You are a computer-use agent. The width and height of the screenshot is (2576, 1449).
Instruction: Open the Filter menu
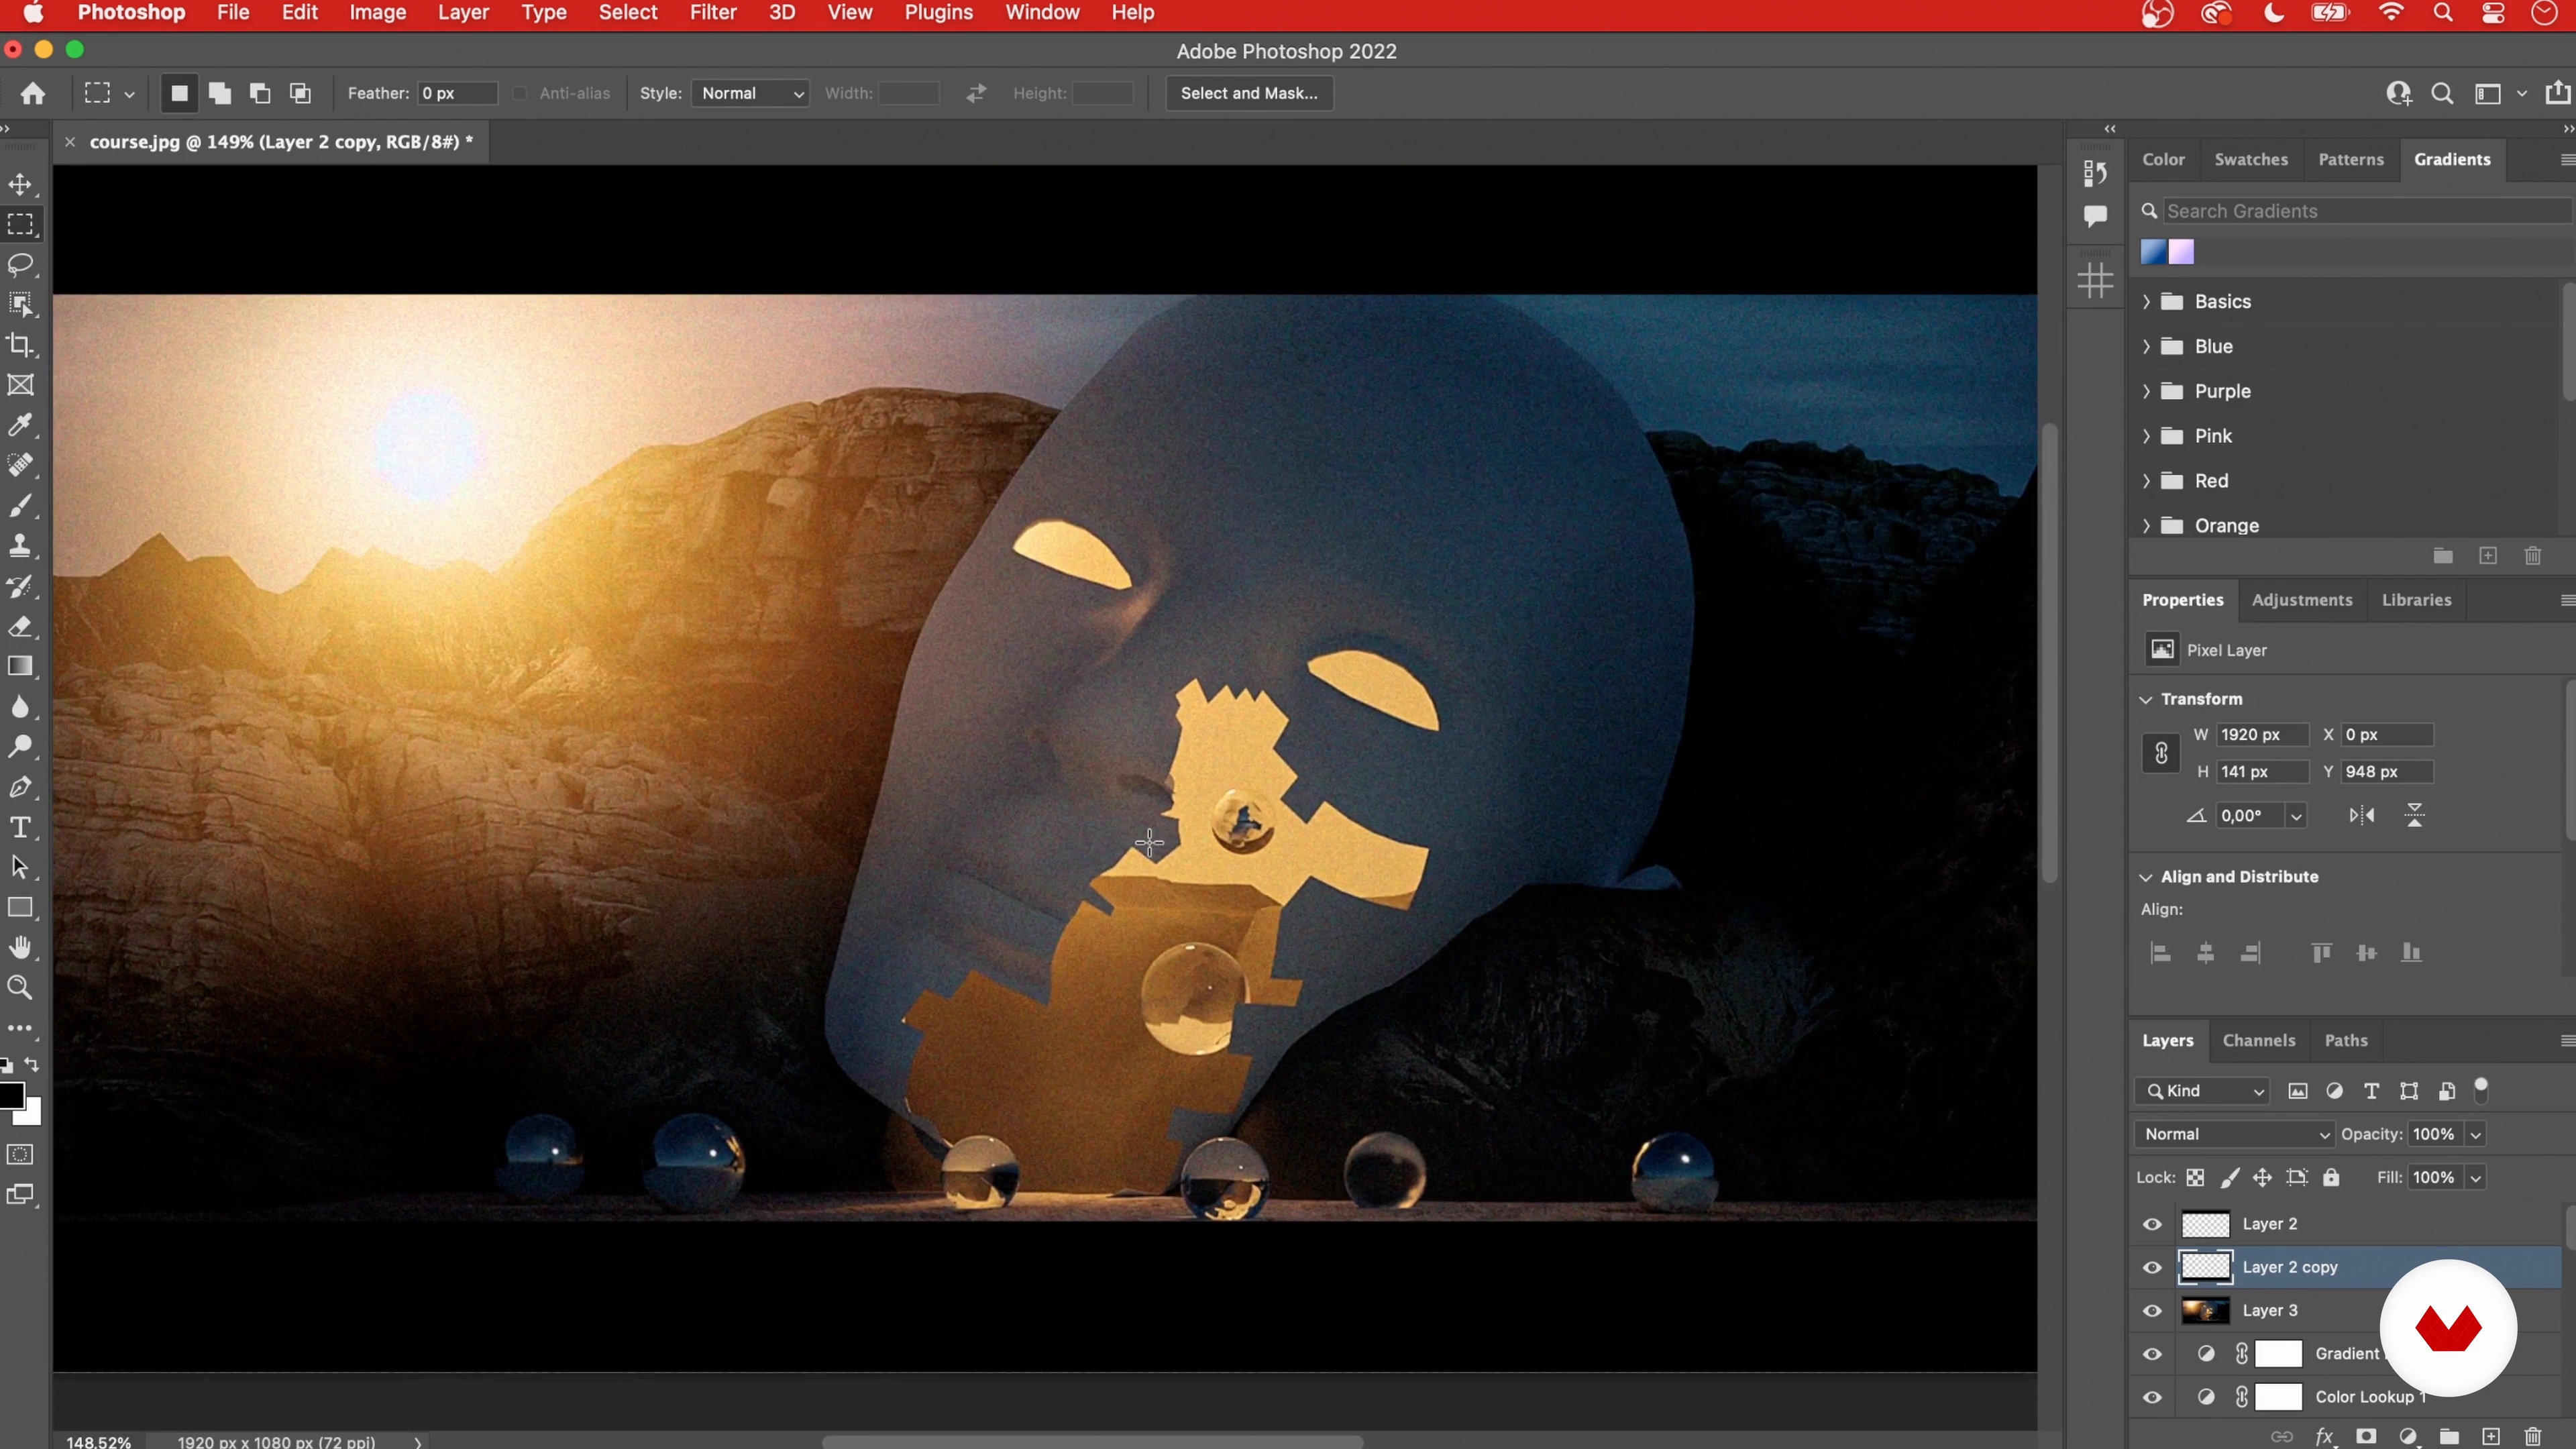click(713, 13)
